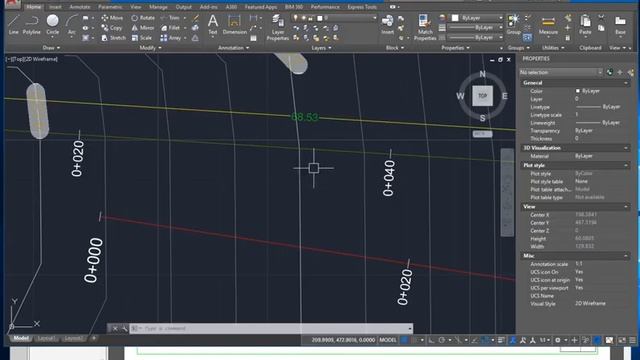Screen dimensions: 640x360
Task: Add a Dimension annotation
Action: pos(234,24)
